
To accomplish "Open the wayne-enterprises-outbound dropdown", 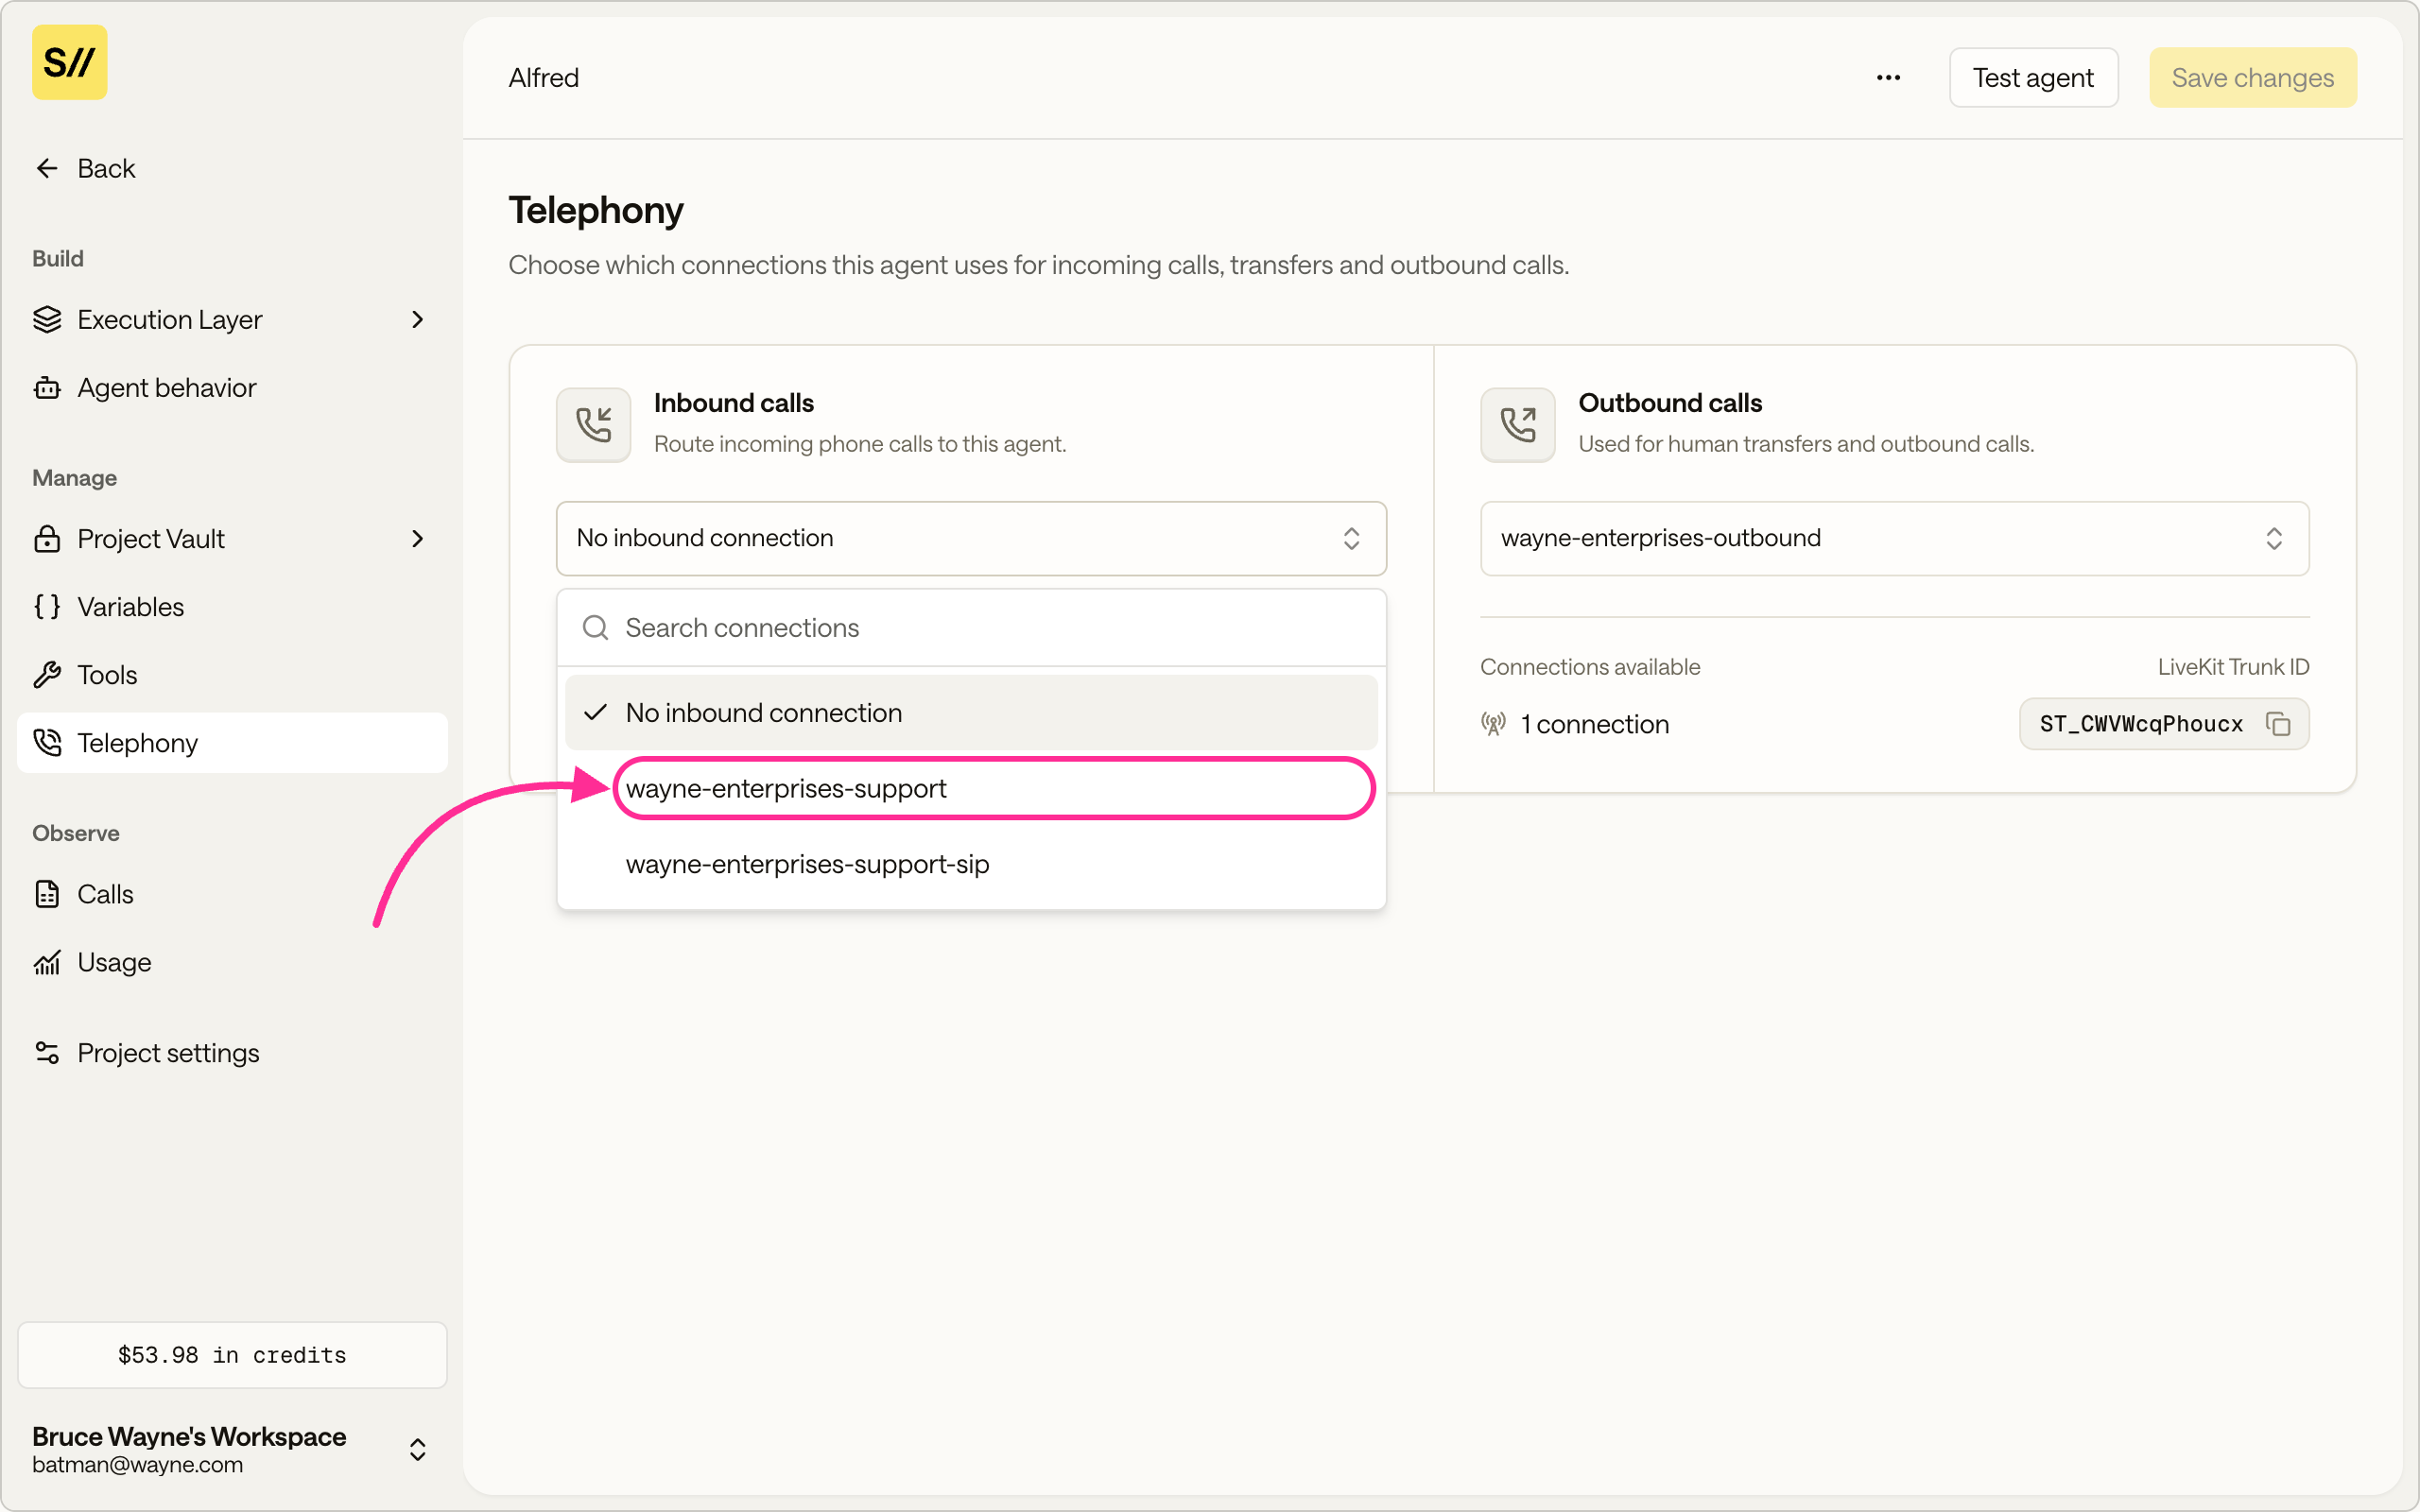I will [x=1894, y=538].
